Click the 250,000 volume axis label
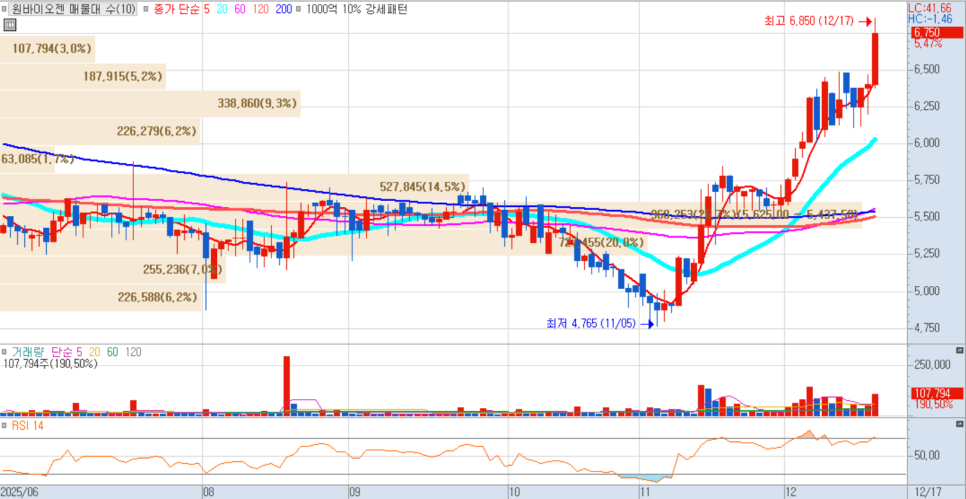 pyautogui.click(x=930, y=364)
